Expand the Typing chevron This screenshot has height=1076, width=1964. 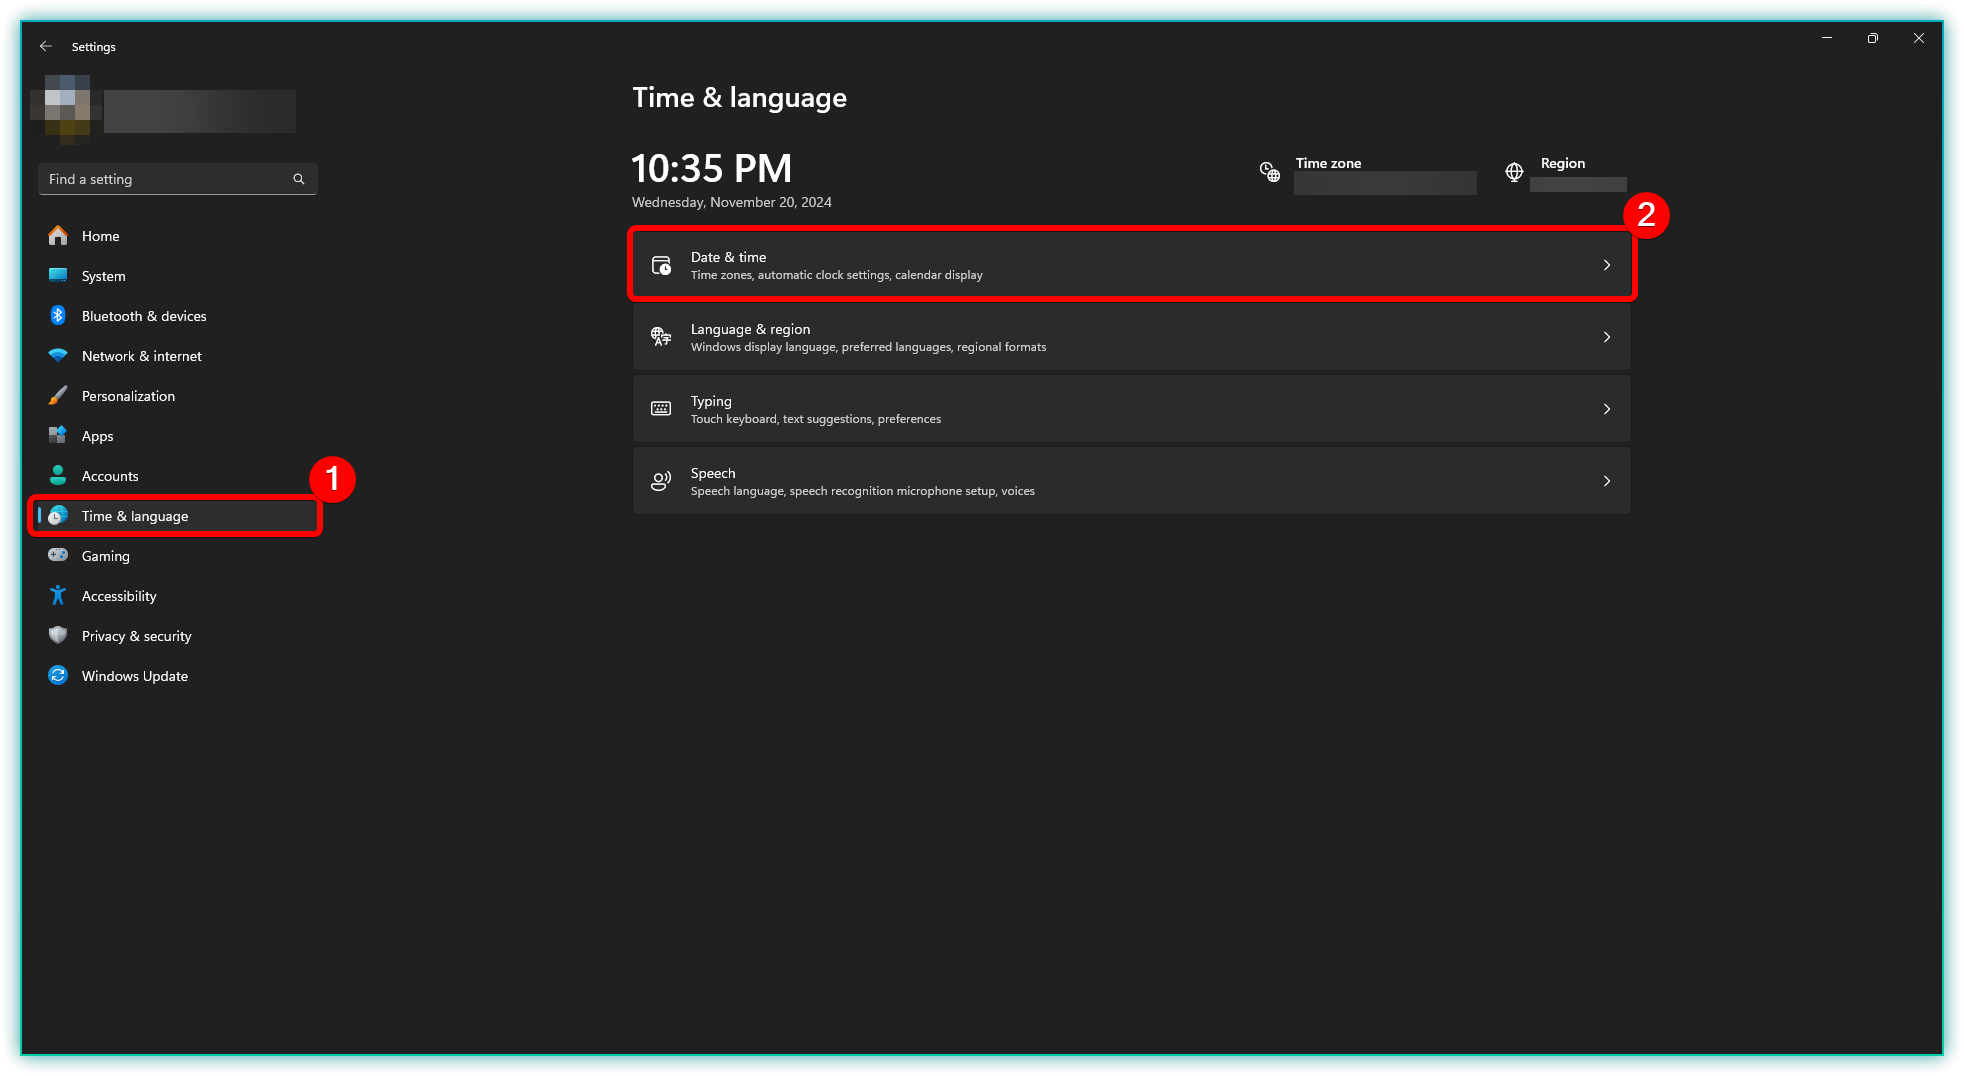[1607, 409]
